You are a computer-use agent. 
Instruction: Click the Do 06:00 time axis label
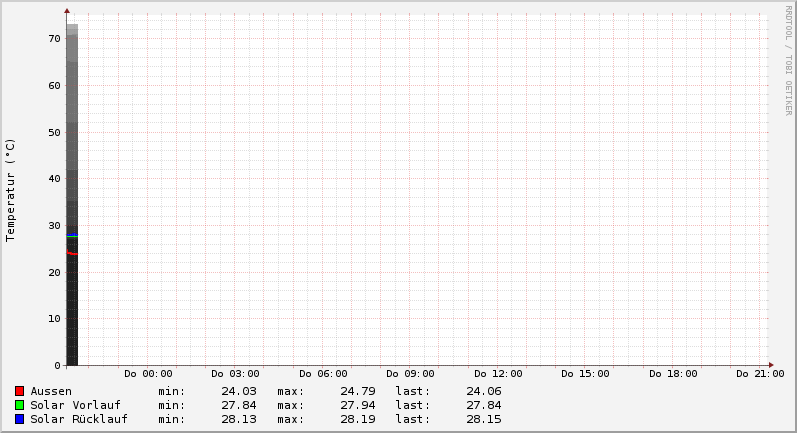(x=323, y=374)
